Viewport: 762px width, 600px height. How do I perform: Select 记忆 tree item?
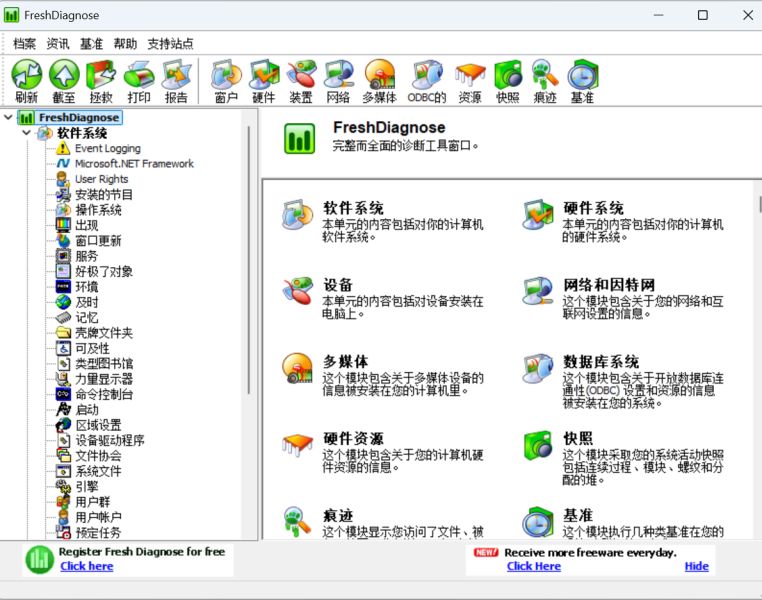87,317
